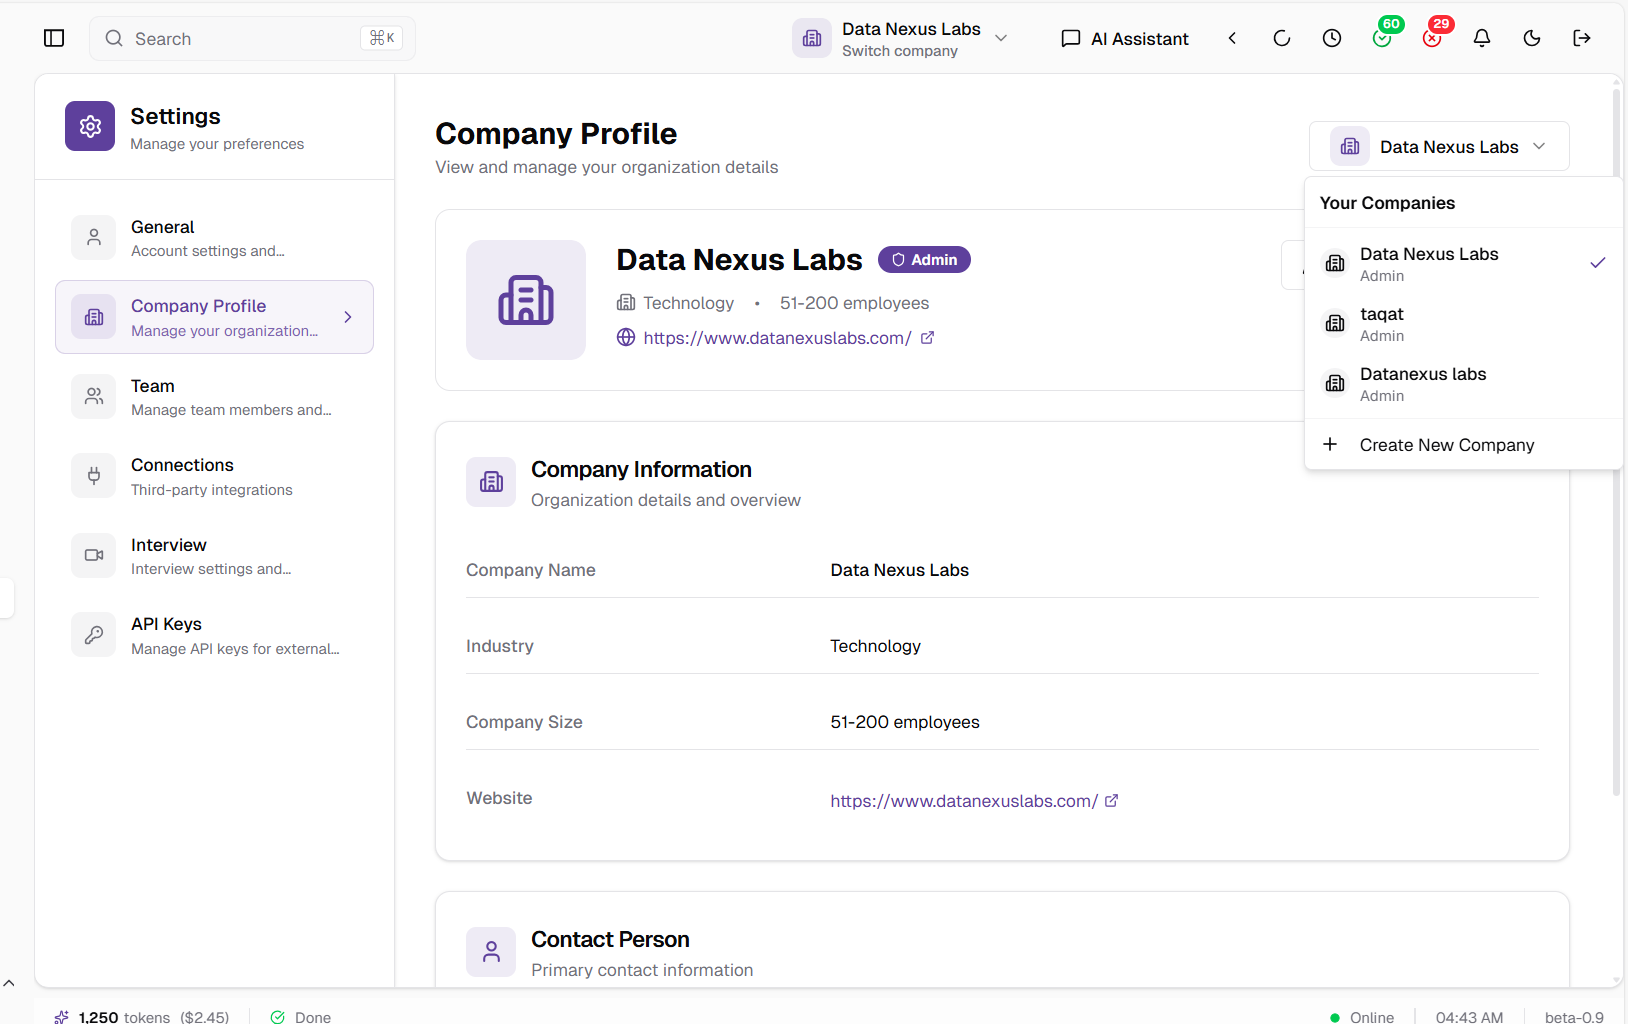Click the refresh icon in top bar
This screenshot has width=1628, height=1024.
[1281, 38]
